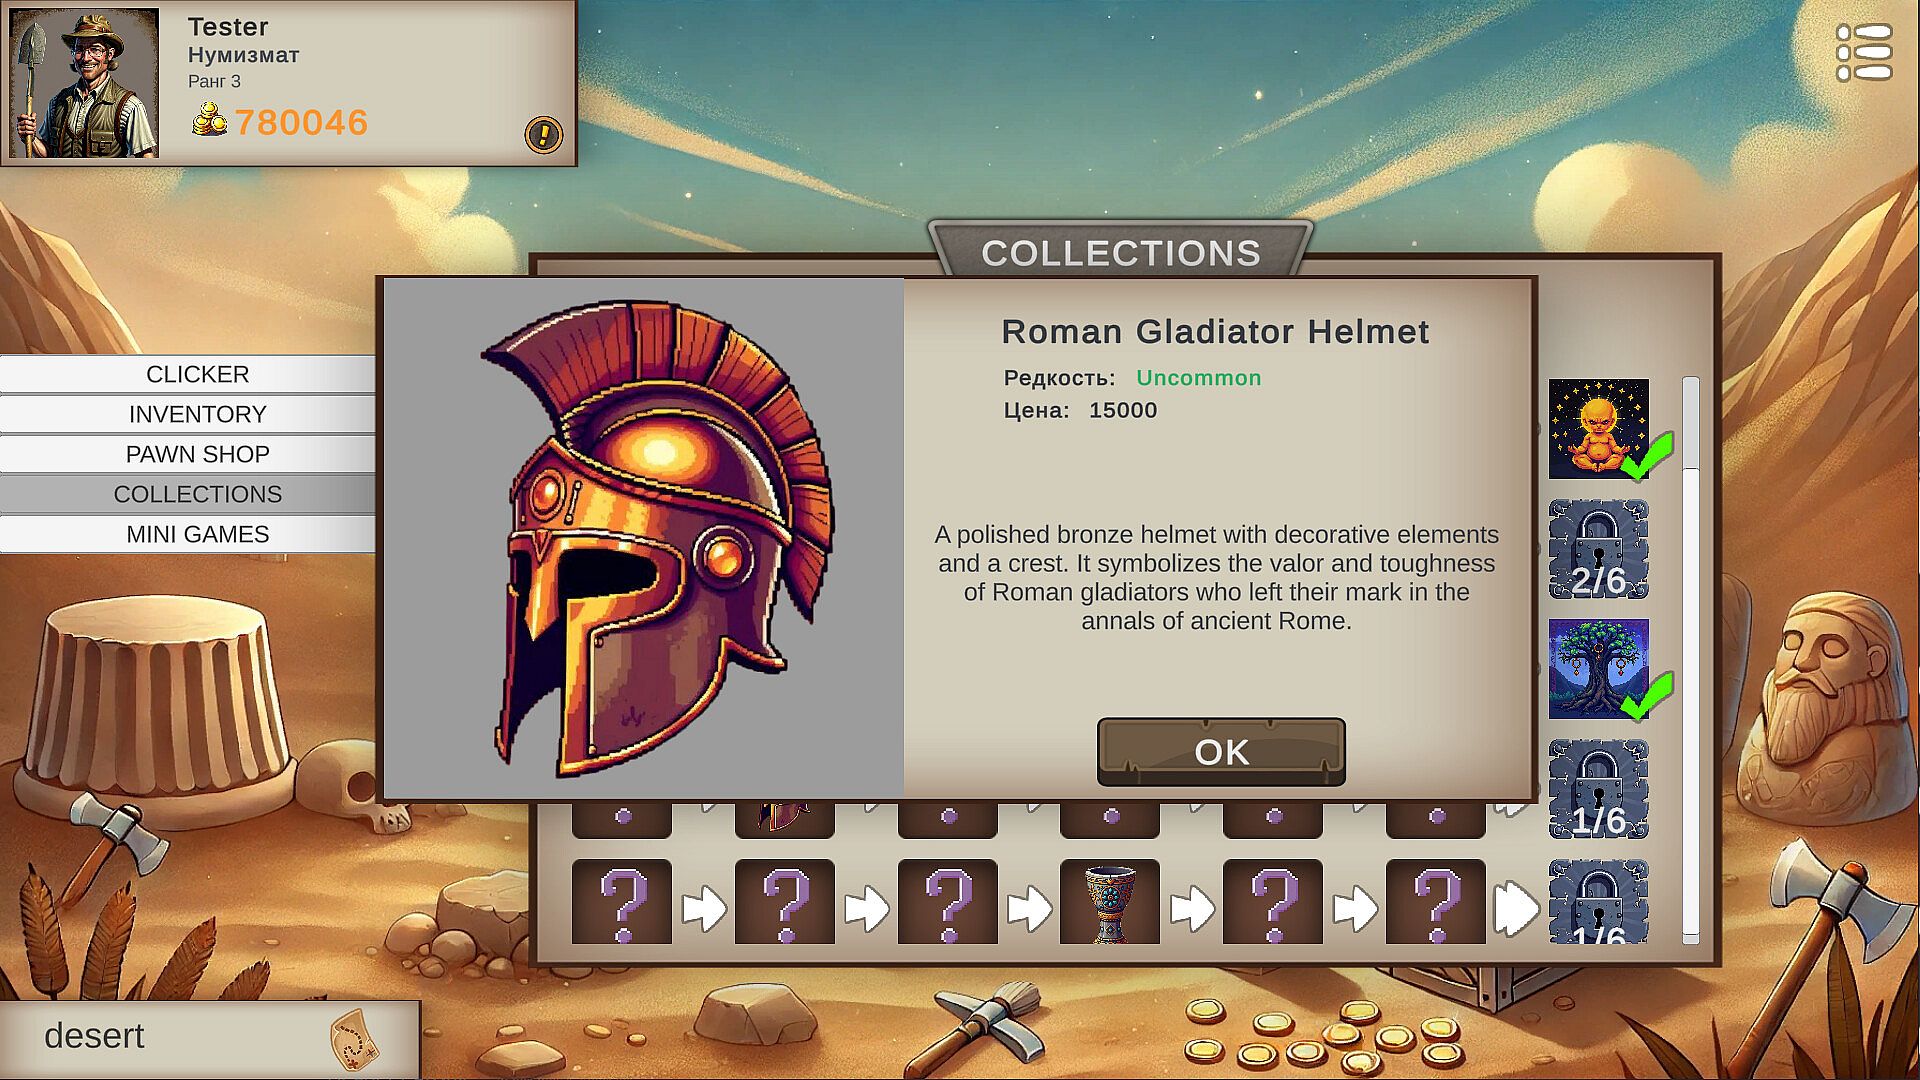Click the hamburger list menu icon
This screenshot has height=1080, width=1920.
(1864, 52)
